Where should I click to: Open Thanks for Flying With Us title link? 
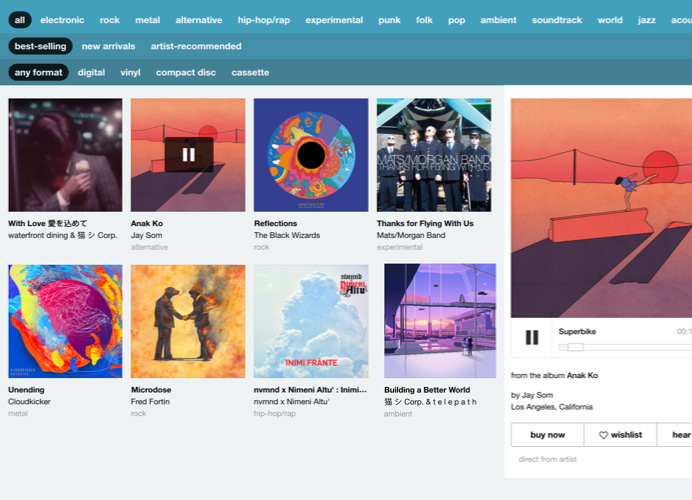(x=425, y=223)
